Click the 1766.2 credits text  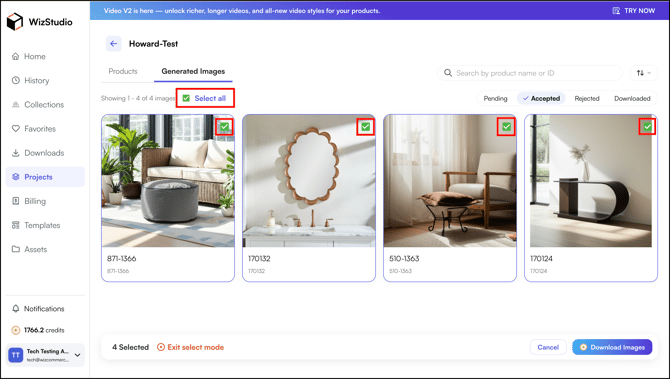tap(44, 330)
